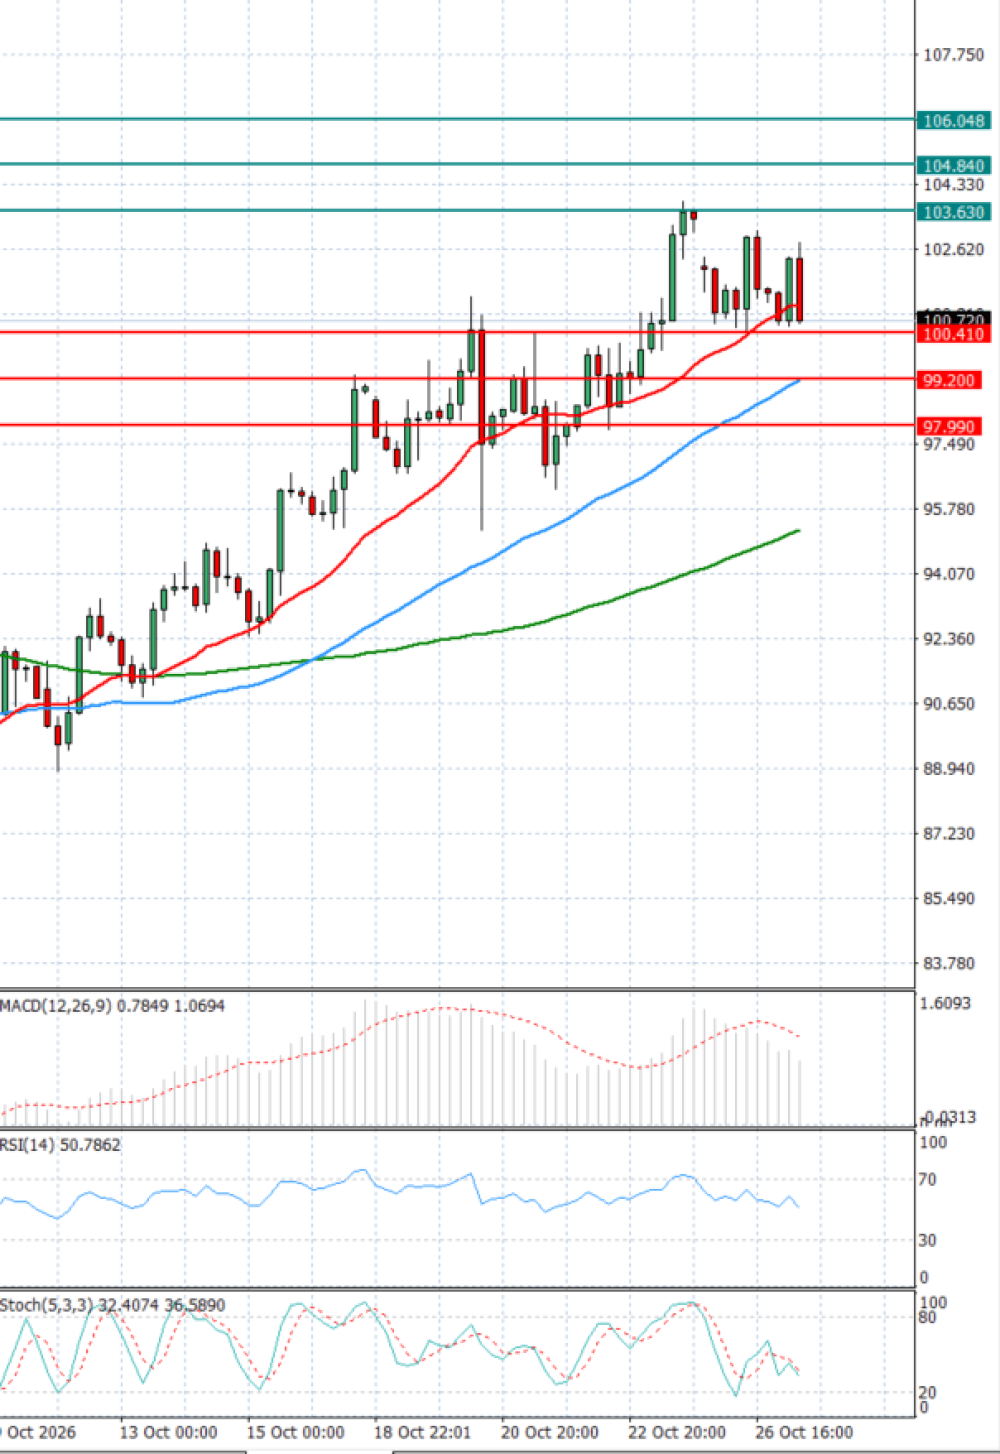This screenshot has width=1000, height=1454.
Task: Click the 94.070 price axis value
Action: pyautogui.click(x=948, y=574)
